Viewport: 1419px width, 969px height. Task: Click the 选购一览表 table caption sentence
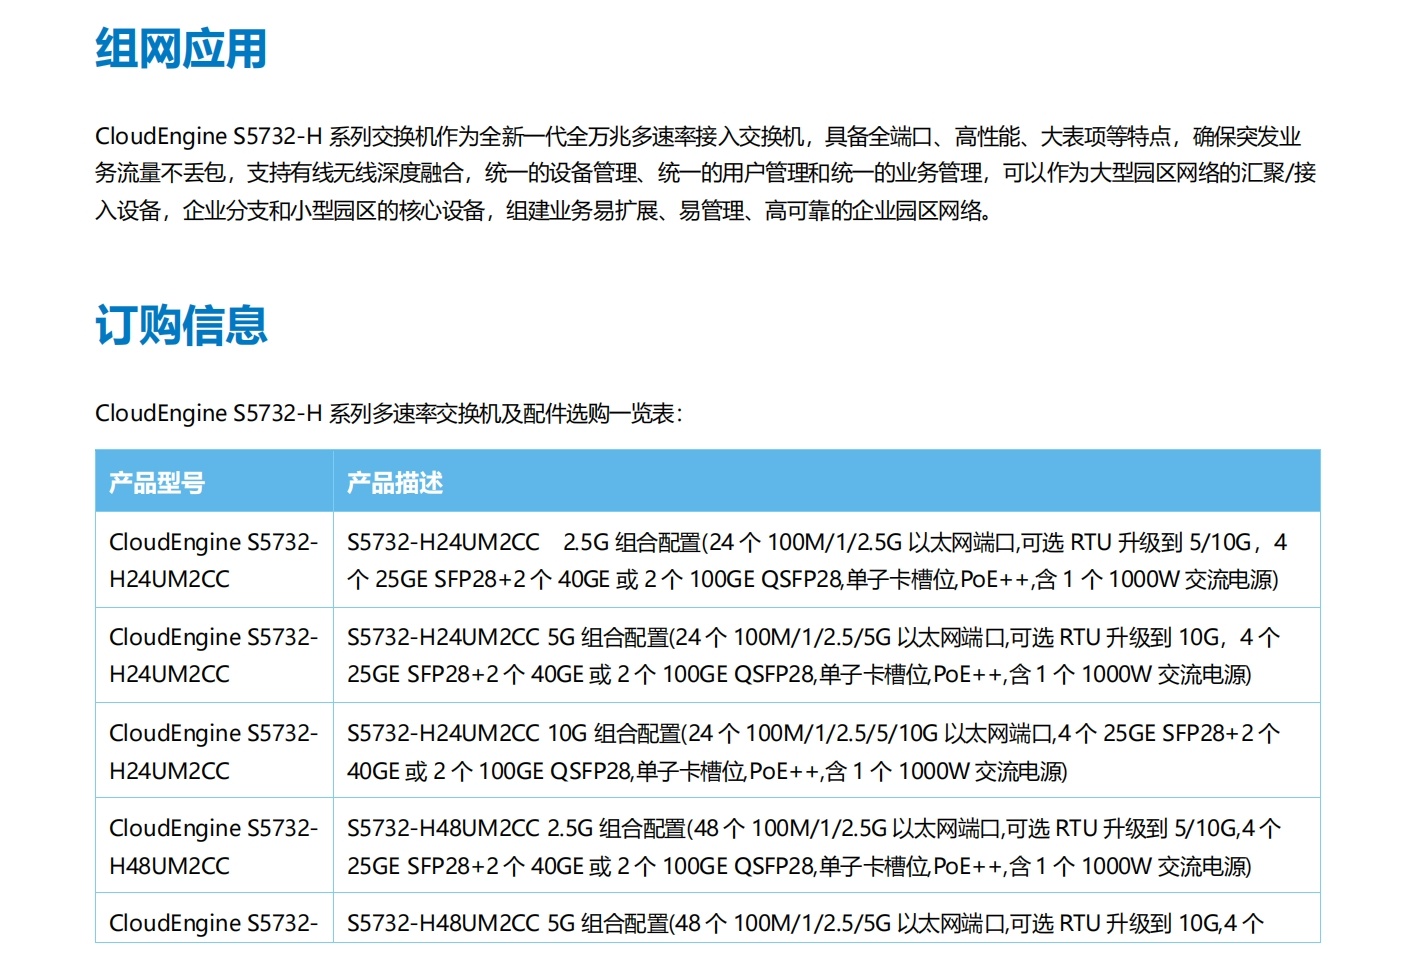(x=389, y=413)
